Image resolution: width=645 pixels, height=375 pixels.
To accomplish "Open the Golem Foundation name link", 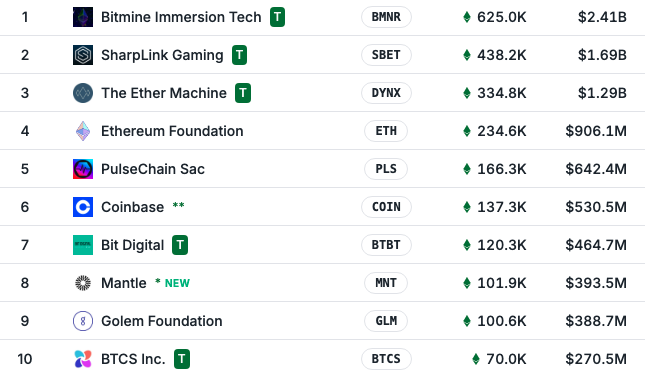I will 162,321.
